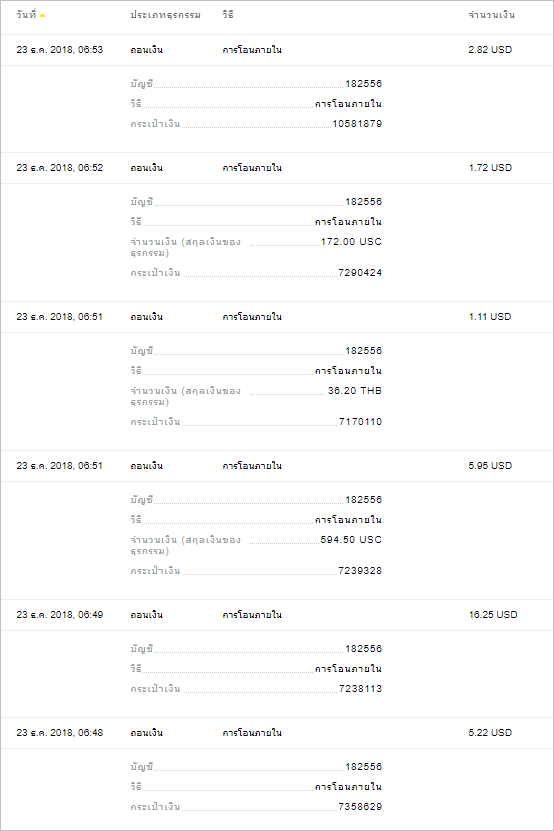554x831 pixels.
Task: Click wallet number 7290424
Action: (360, 272)
